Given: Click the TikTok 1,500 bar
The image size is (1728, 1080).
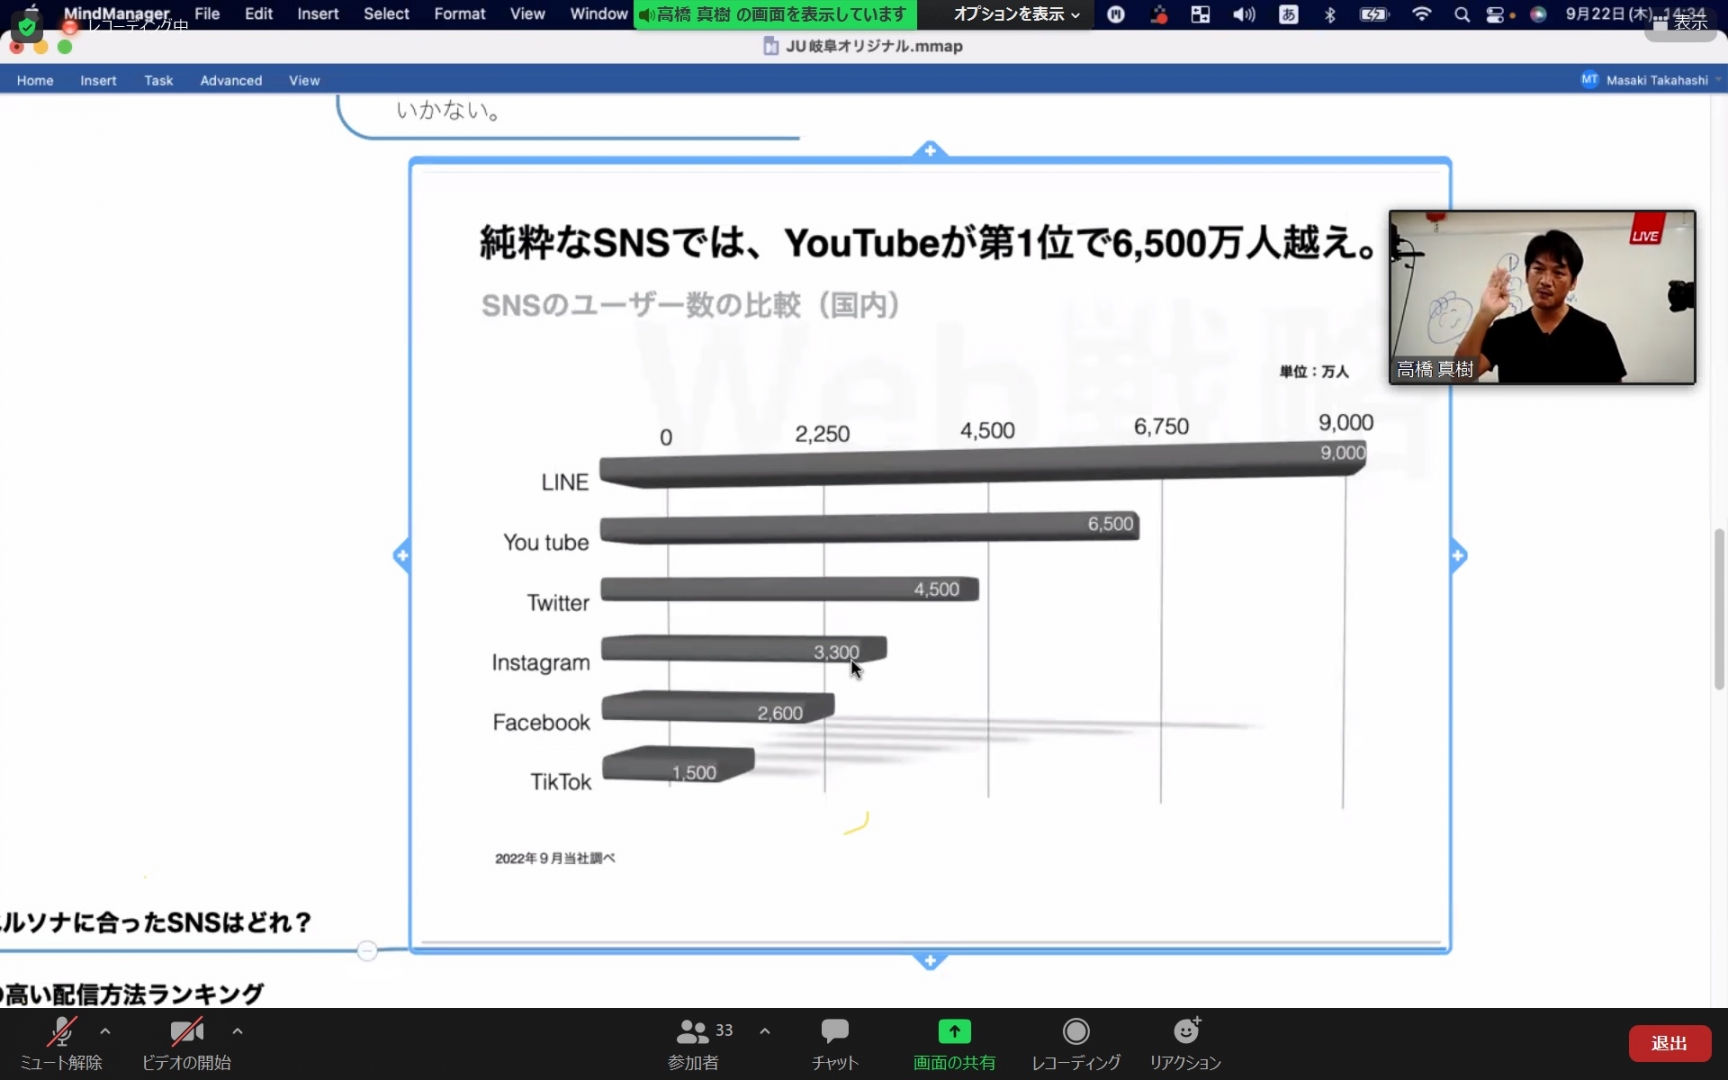Looking at the screenshot, I should pos(678,764).
